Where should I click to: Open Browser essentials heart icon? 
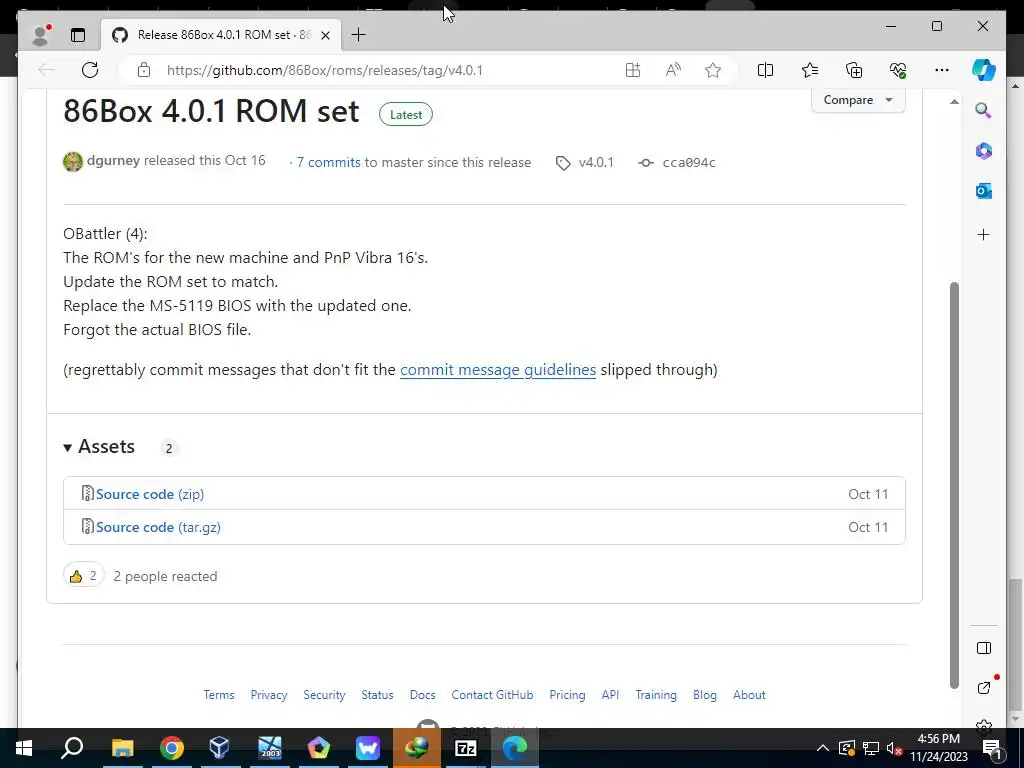click(x=898, y=70)
